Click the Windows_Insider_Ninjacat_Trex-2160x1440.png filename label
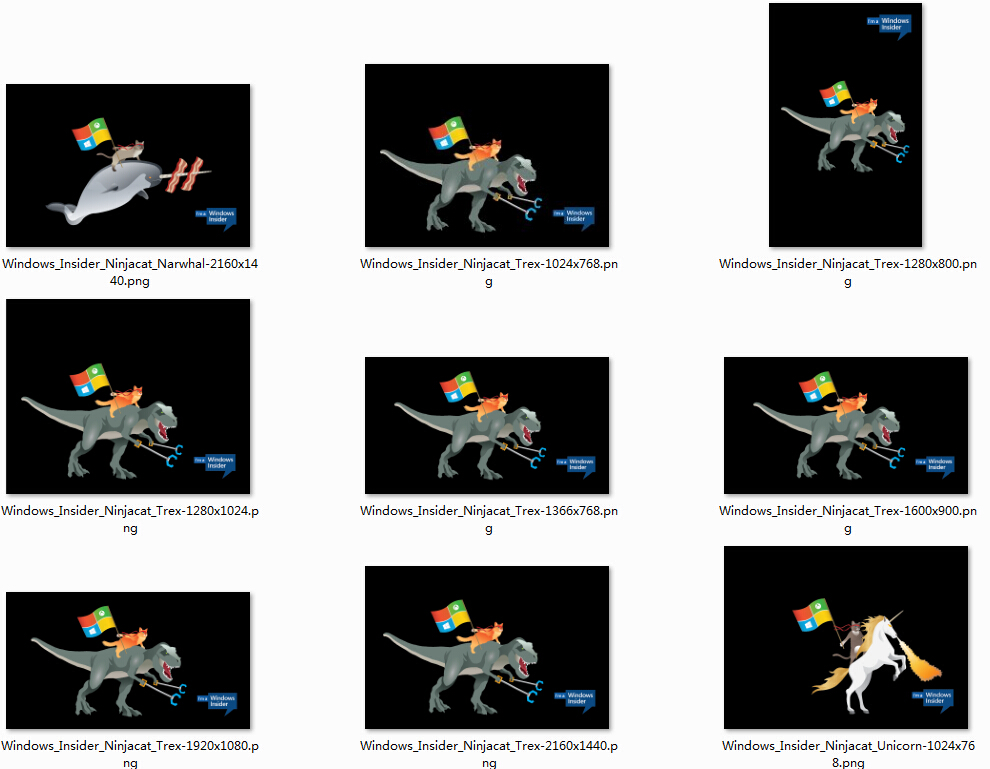 coord(488,755)
